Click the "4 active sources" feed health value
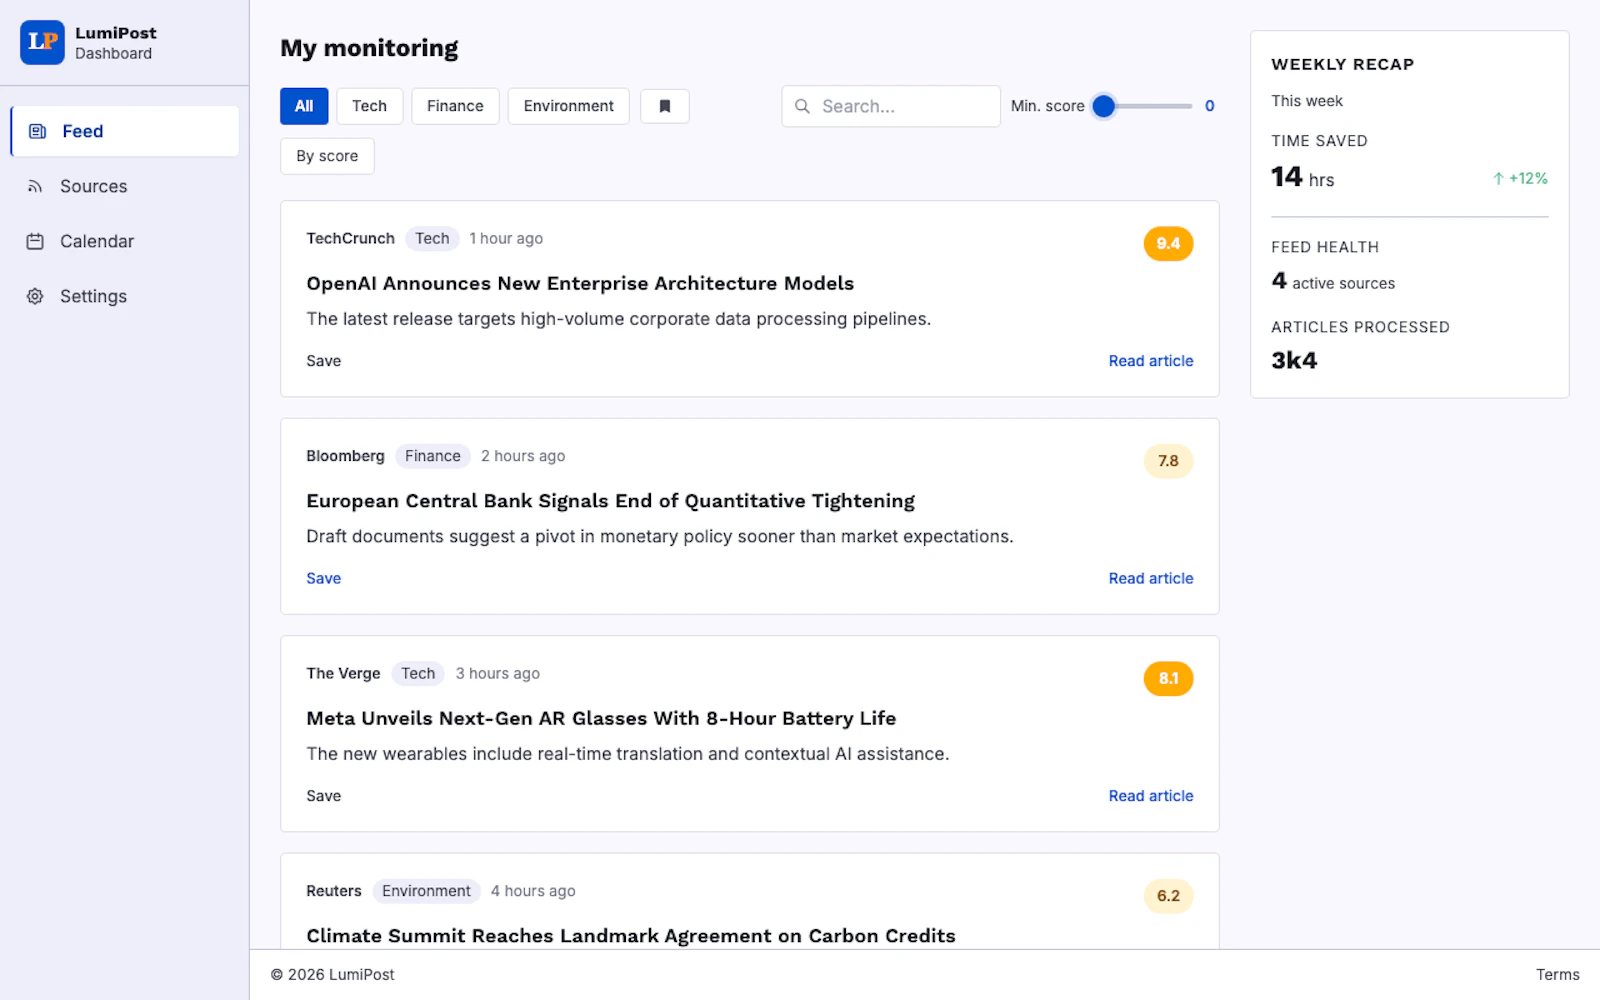 pyautogui.click(x=1333, y=282)
